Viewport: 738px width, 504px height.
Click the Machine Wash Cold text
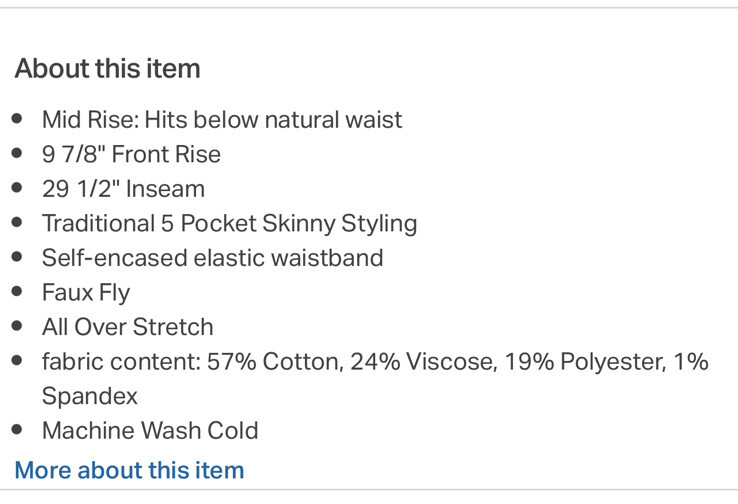150,431
